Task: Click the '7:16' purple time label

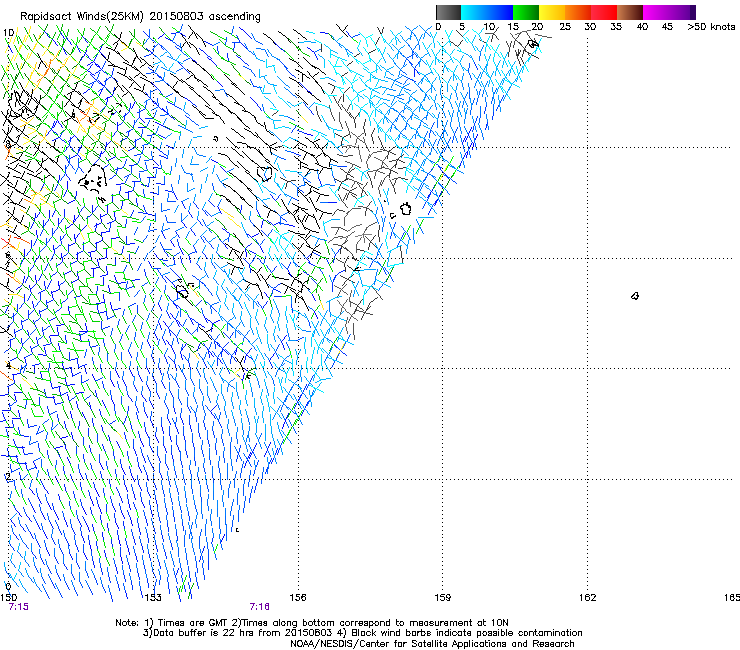Action: [x=260, y=607]
